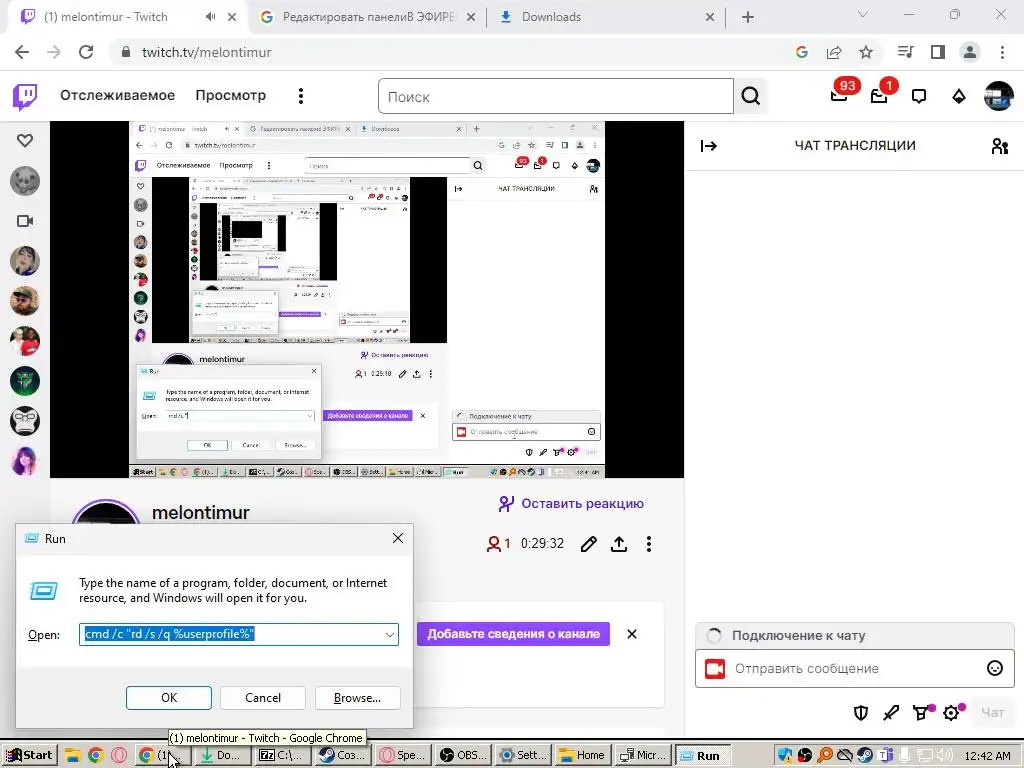Open the gray cat channel avatar in sidebar

click(x=25, y=181)
